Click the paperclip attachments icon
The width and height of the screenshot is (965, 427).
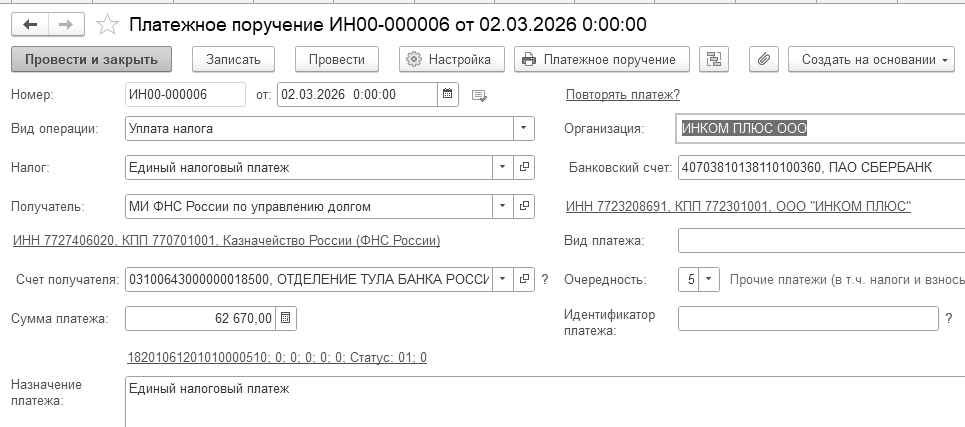[x=763, y=59]
